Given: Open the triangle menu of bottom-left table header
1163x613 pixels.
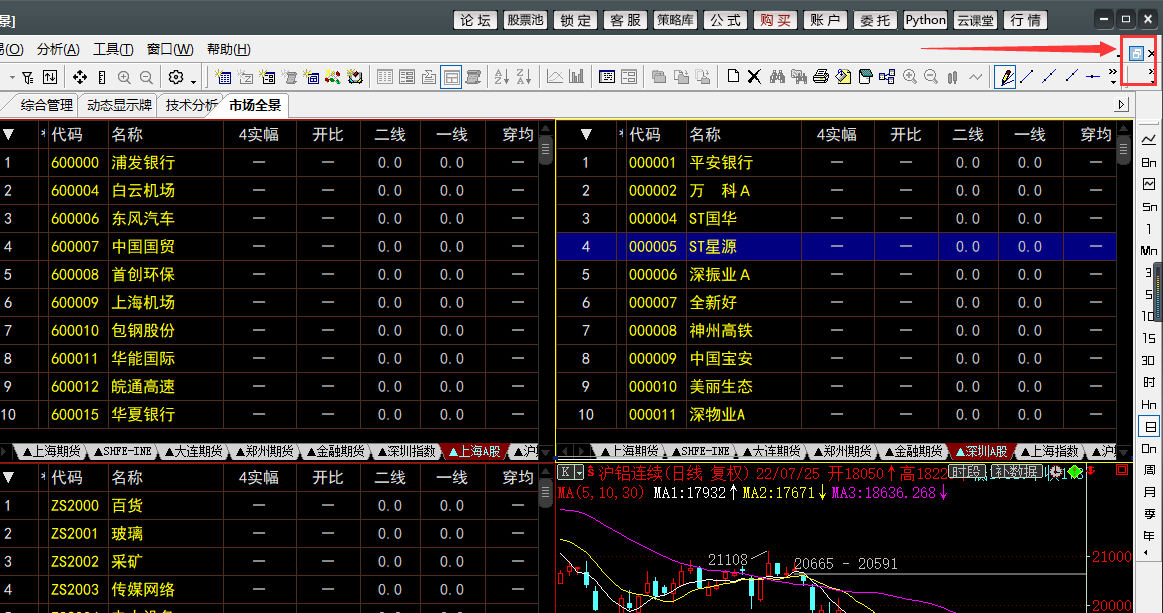Looking at the screenshot, I should [9, 477].
